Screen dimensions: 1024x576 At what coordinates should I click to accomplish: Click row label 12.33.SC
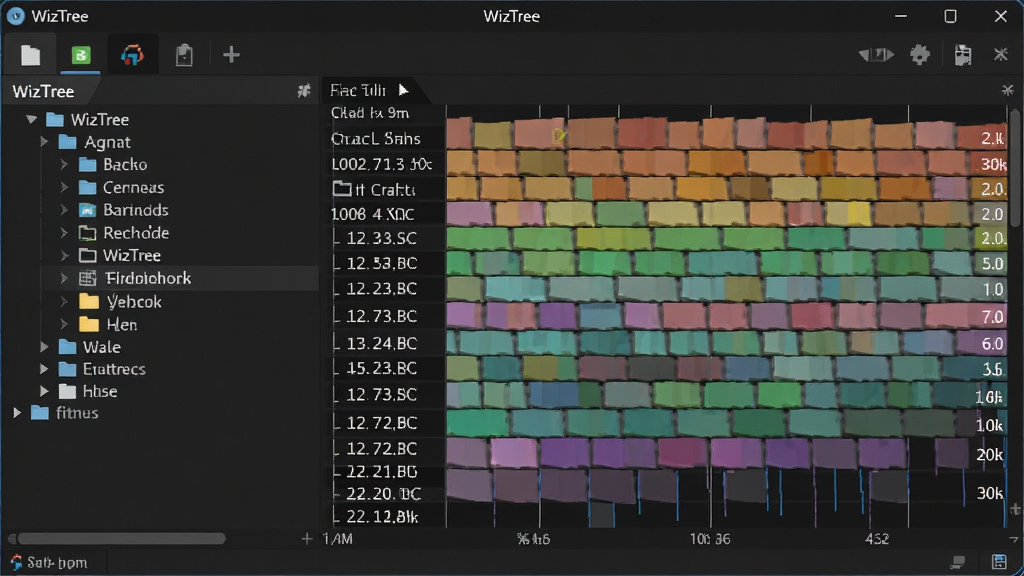(381, 238)
